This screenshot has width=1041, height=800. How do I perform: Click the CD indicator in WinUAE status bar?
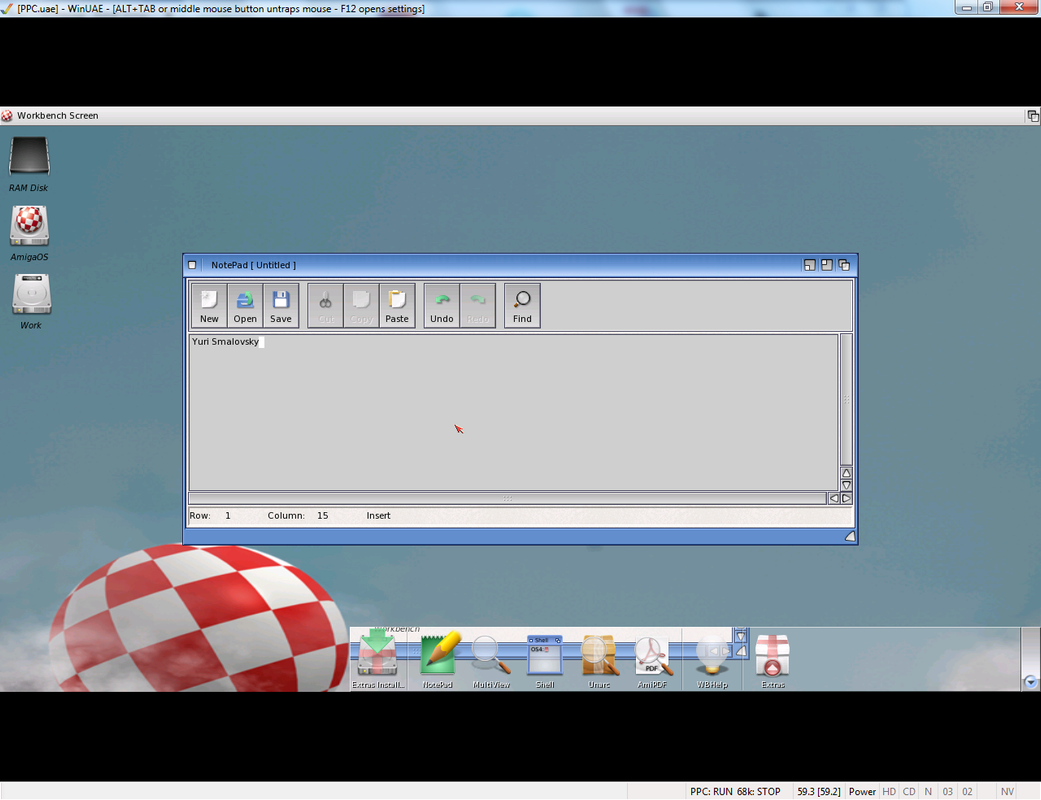pos(909,791)
